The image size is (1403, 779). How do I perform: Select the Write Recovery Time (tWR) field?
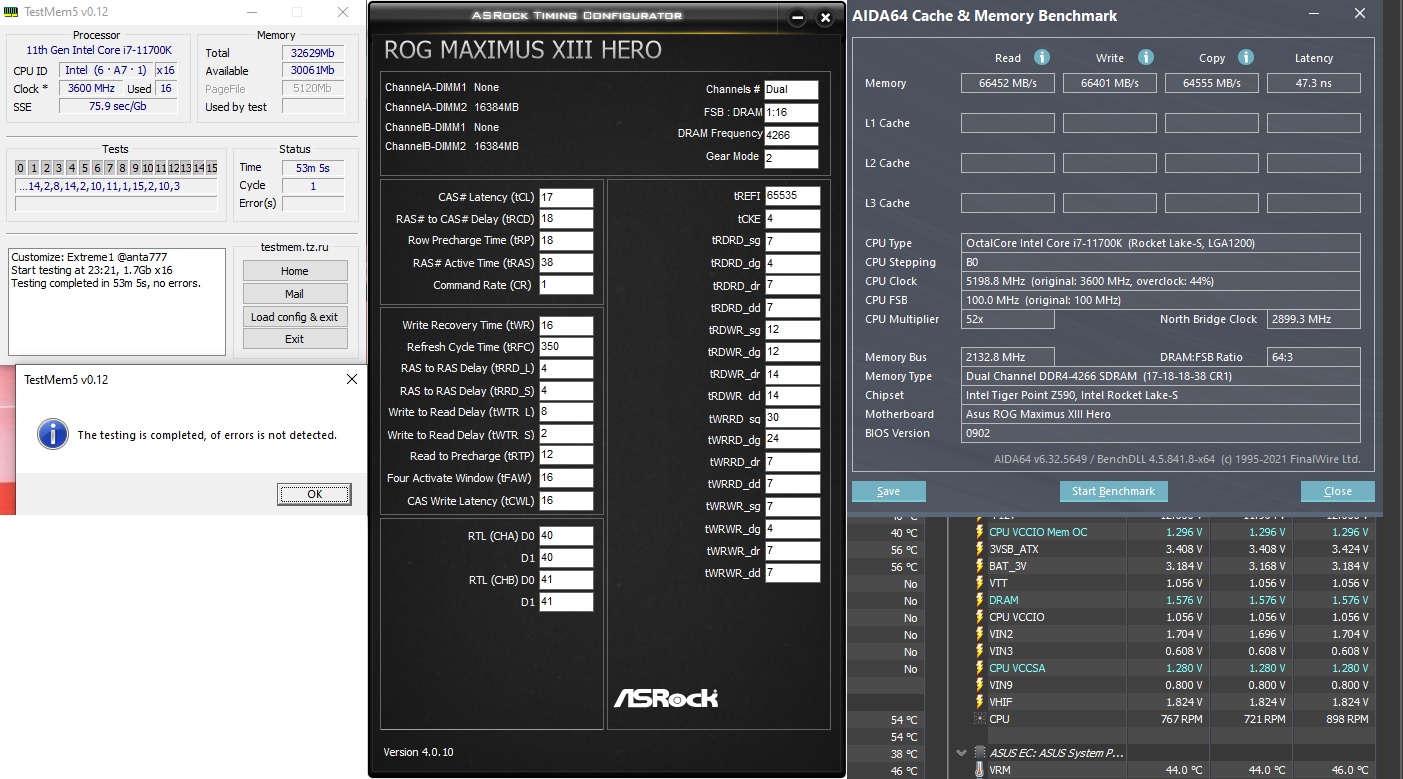[x=566, y=326]
